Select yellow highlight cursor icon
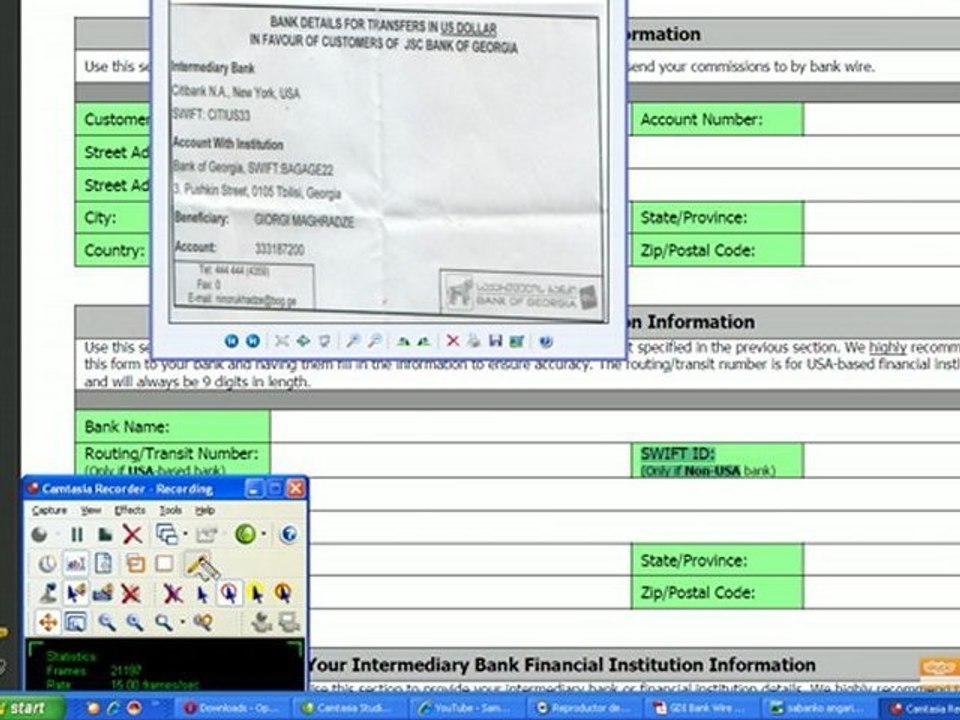The image size is (960, 720). (x=257, y=593)
